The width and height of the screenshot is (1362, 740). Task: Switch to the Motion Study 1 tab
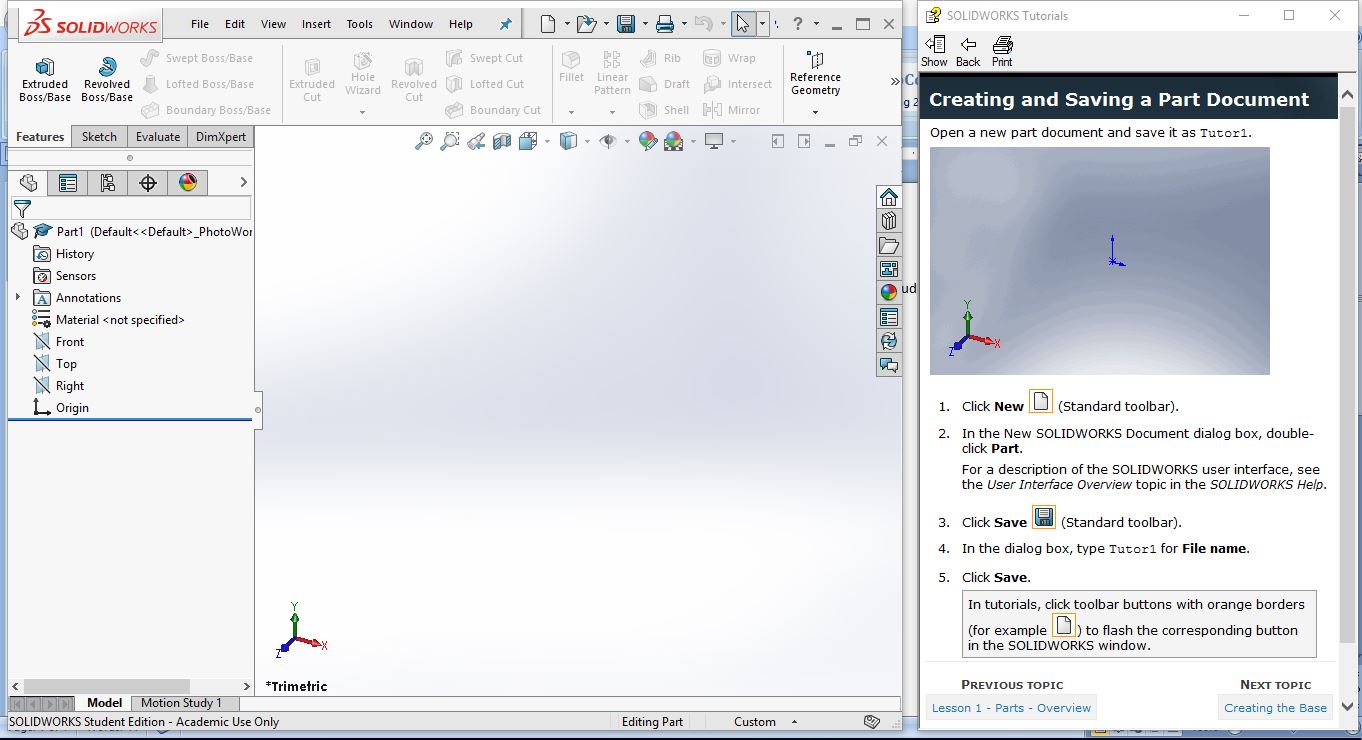181,703
